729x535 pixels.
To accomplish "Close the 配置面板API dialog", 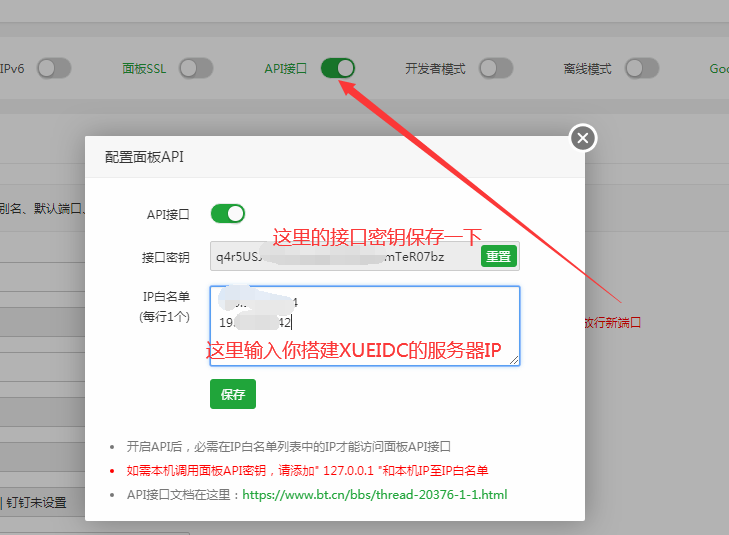I will click(583, 138).
